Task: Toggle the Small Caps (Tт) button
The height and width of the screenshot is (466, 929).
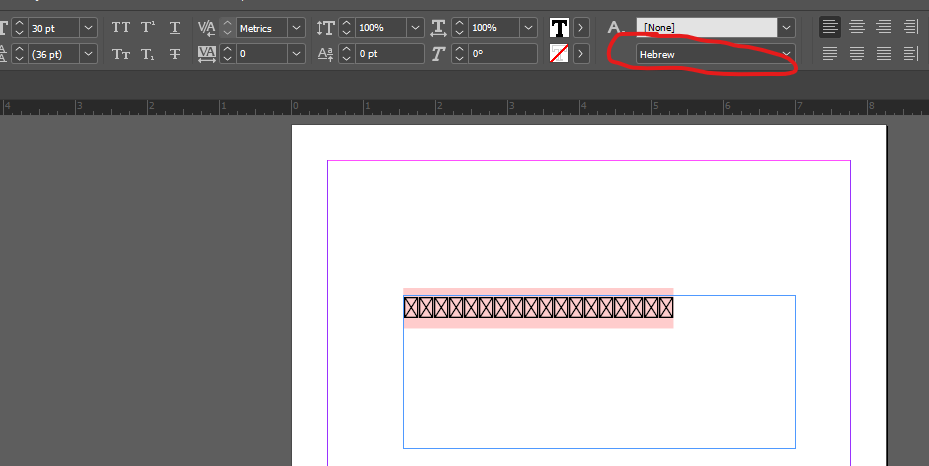Action: click(x=121, y=54)
